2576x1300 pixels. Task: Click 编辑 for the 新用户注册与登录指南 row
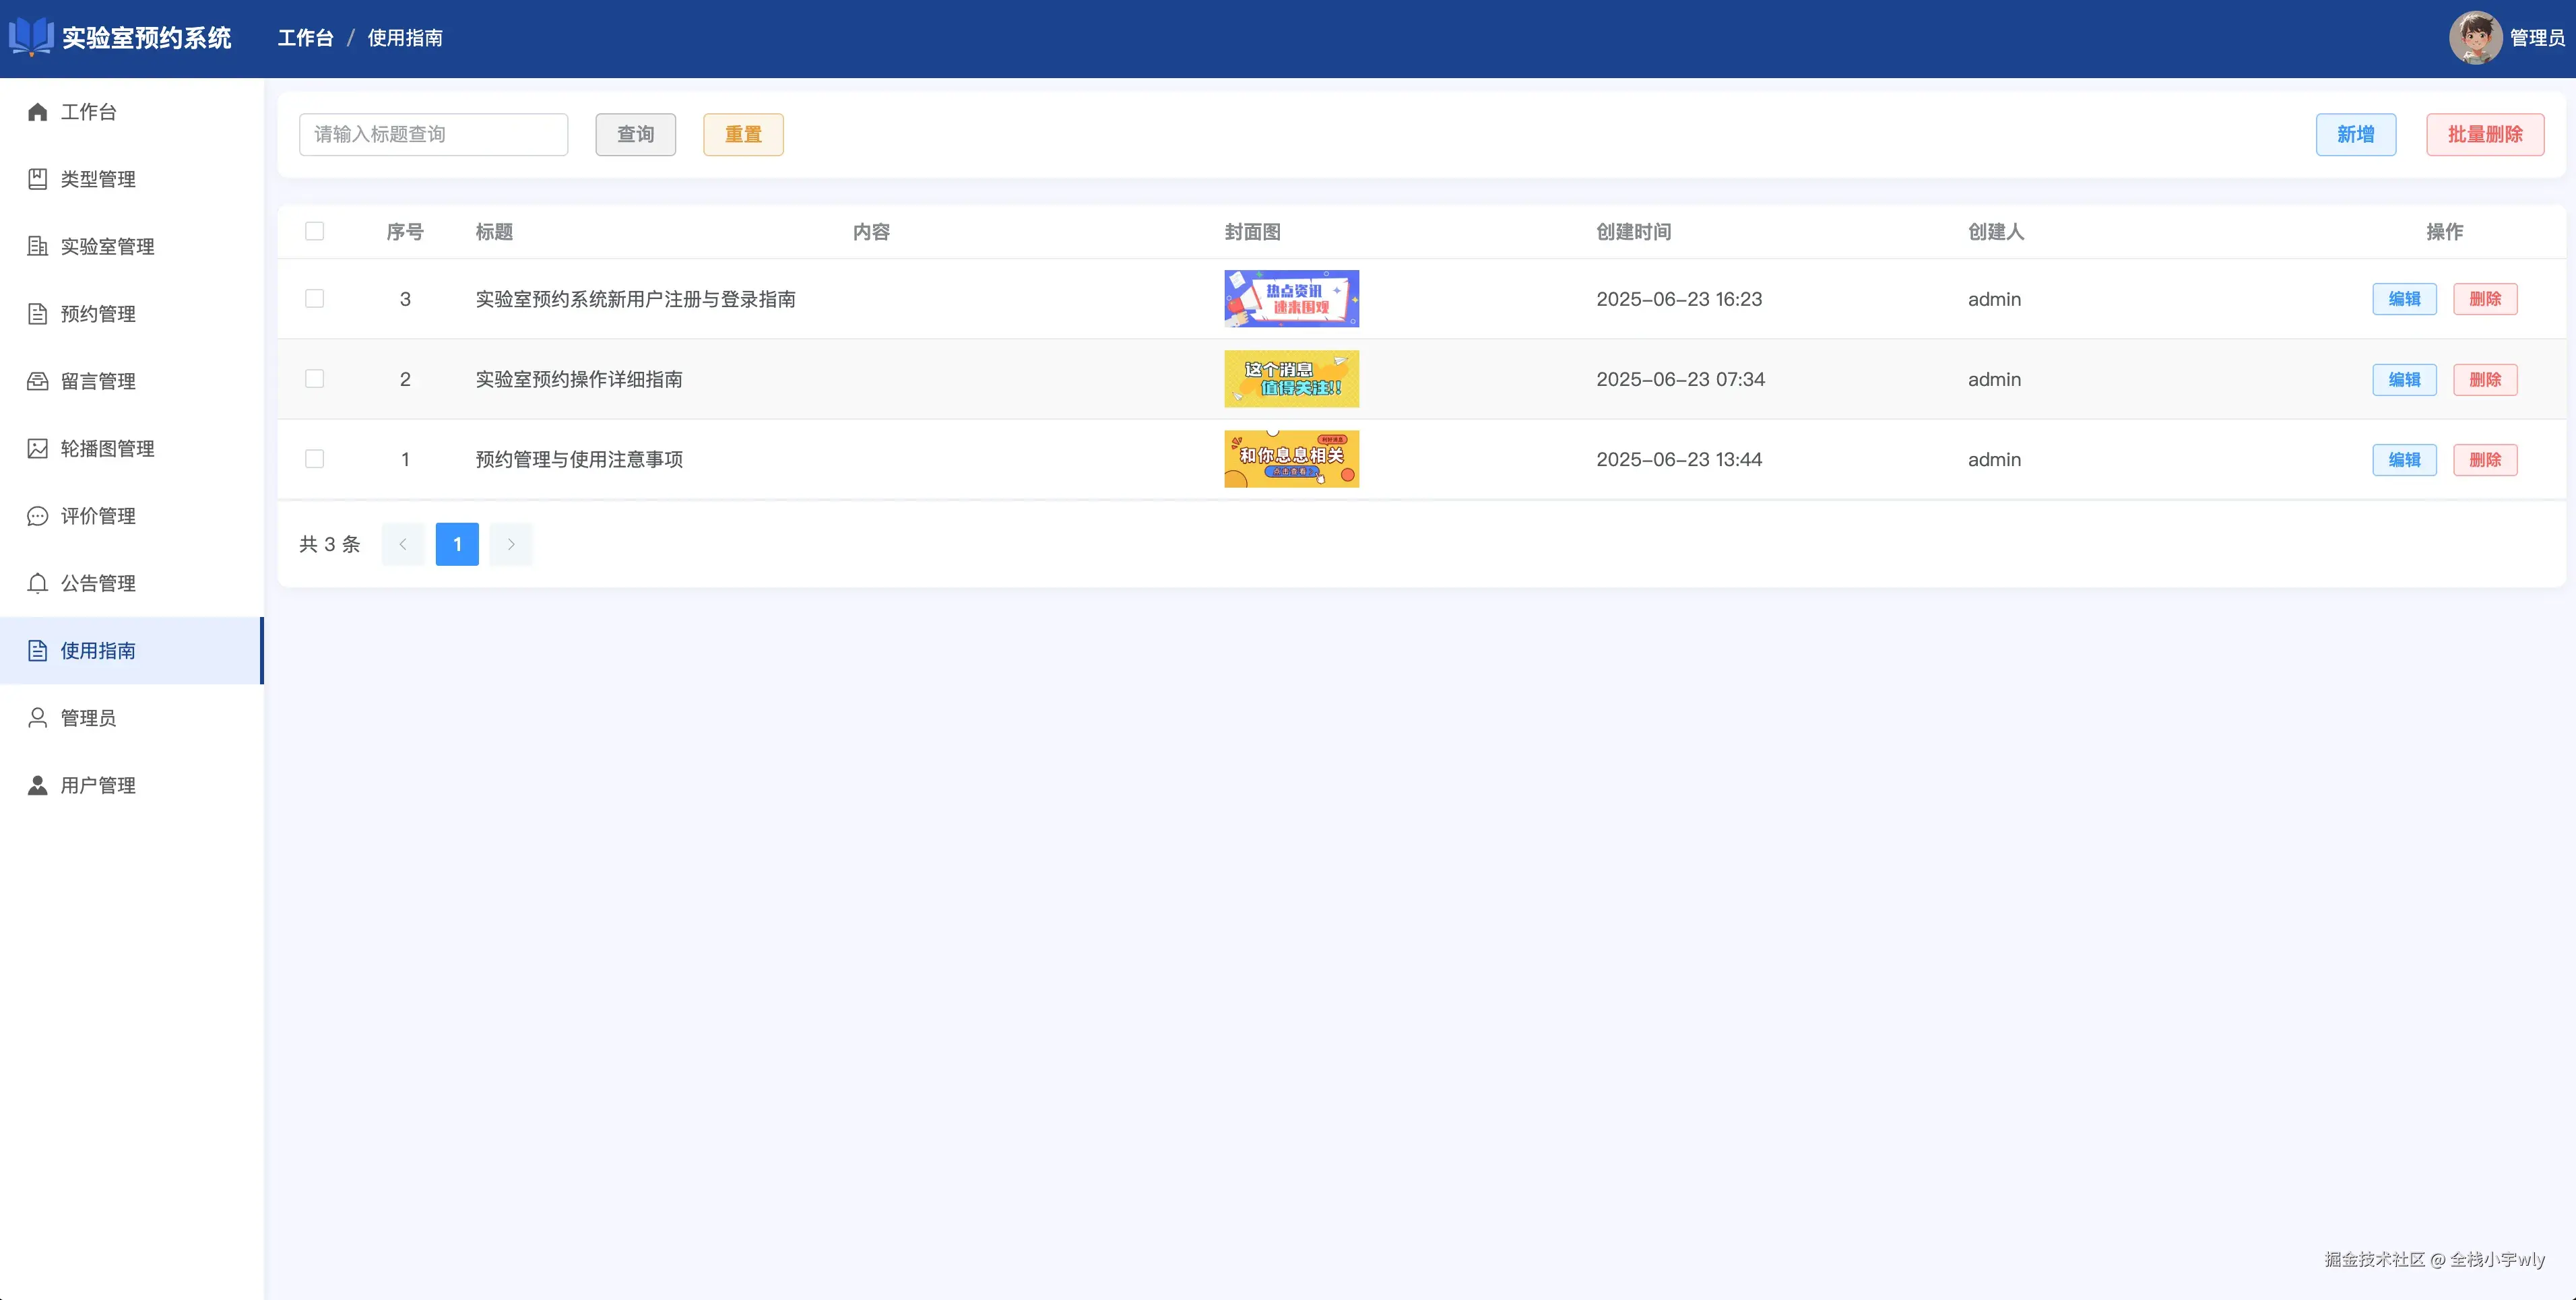(x=2404, y=299)
